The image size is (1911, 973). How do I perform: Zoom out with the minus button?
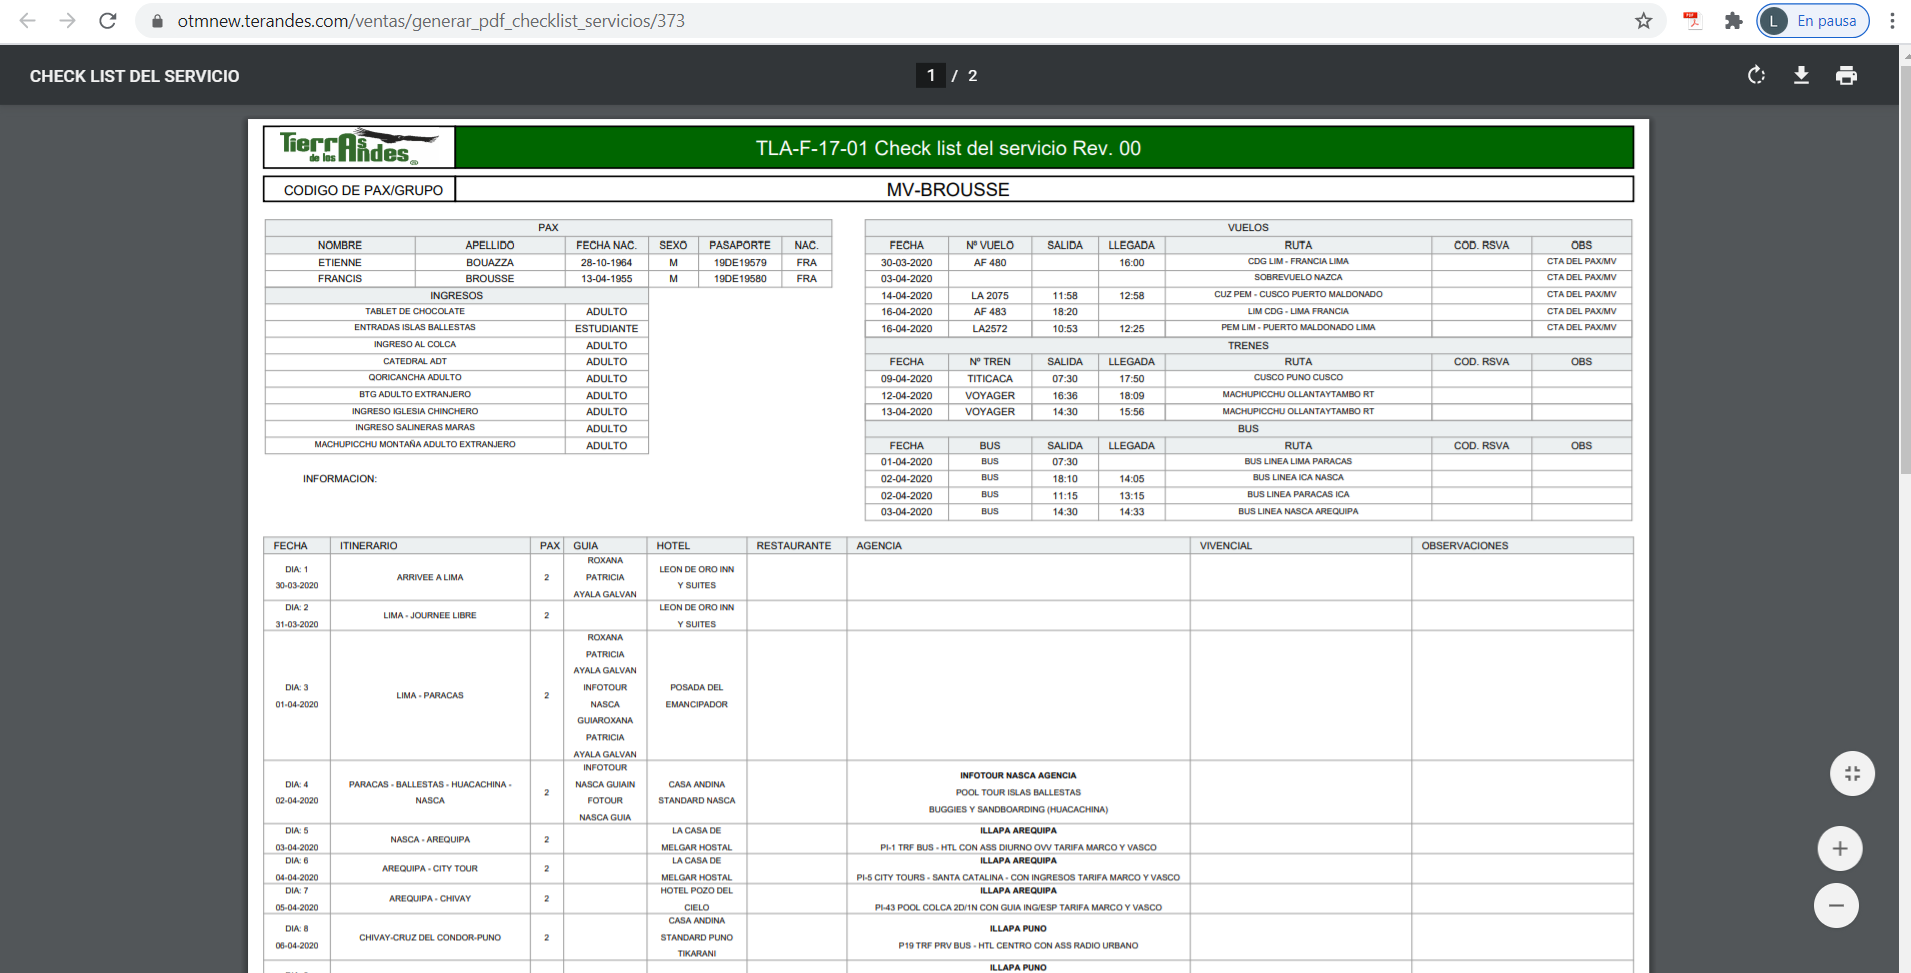pos(1836,906)
